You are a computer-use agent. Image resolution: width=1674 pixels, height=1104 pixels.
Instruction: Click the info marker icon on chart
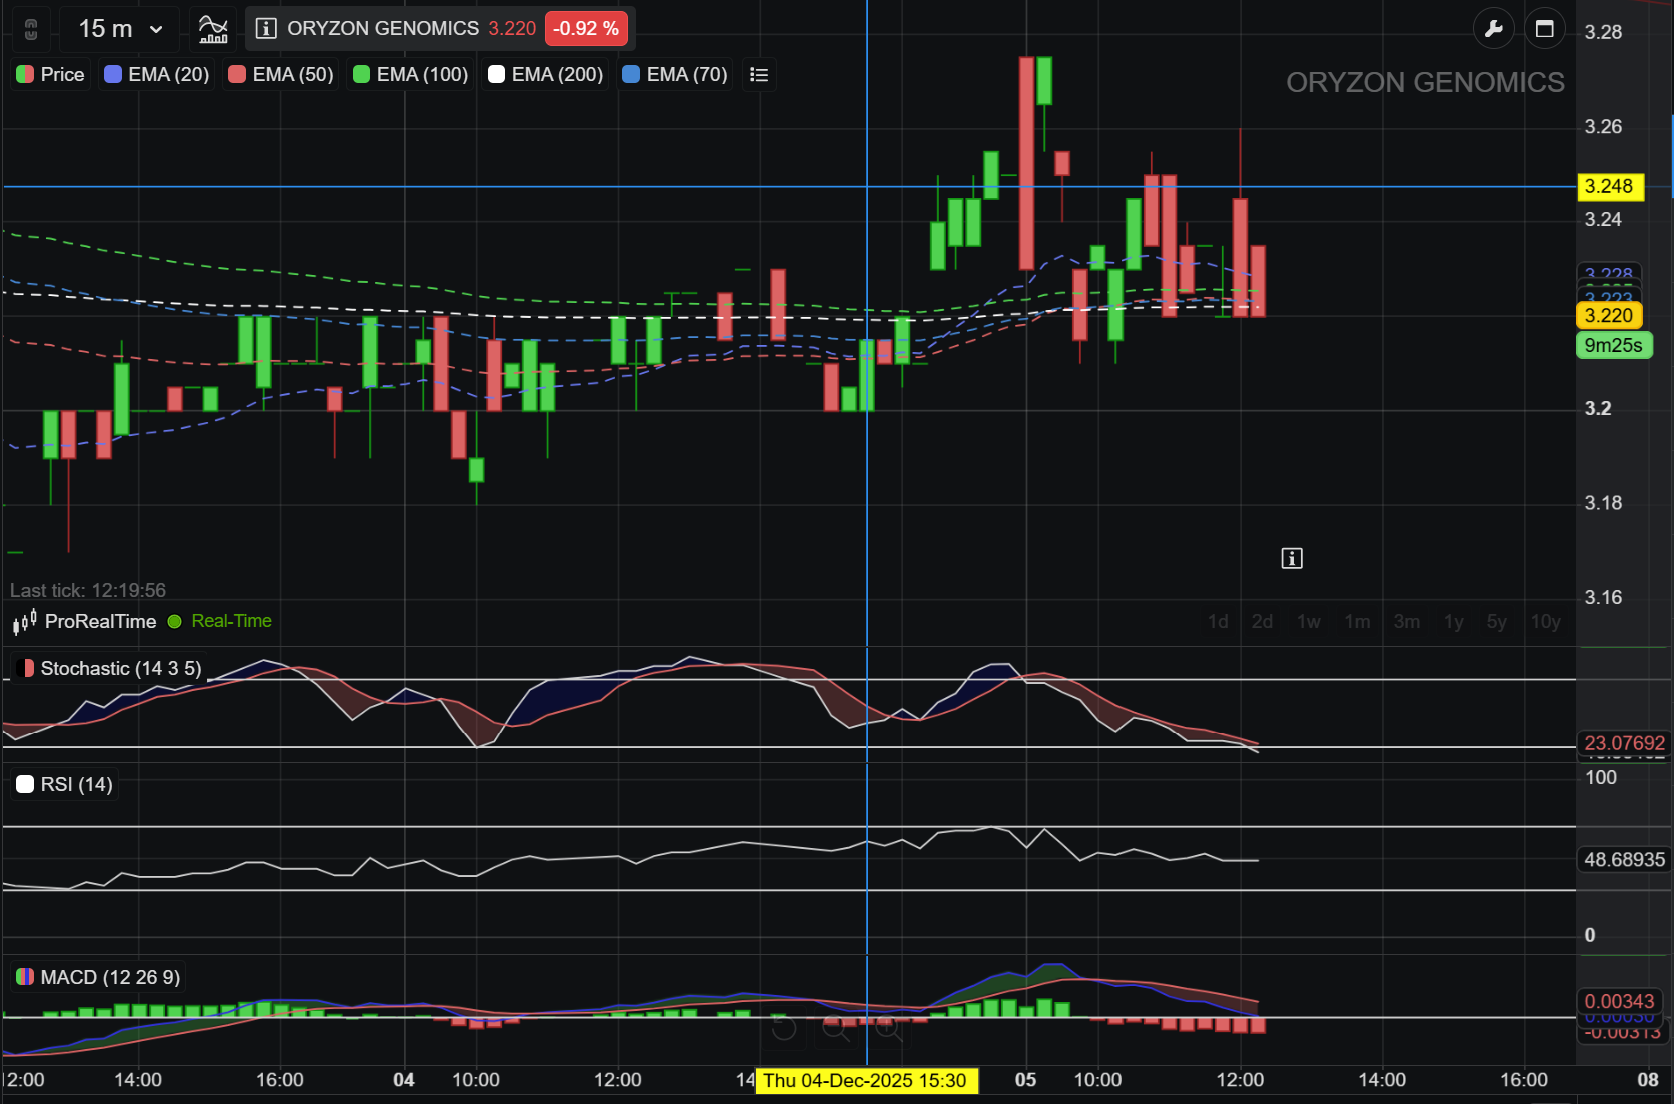[x=1292, y=558]
